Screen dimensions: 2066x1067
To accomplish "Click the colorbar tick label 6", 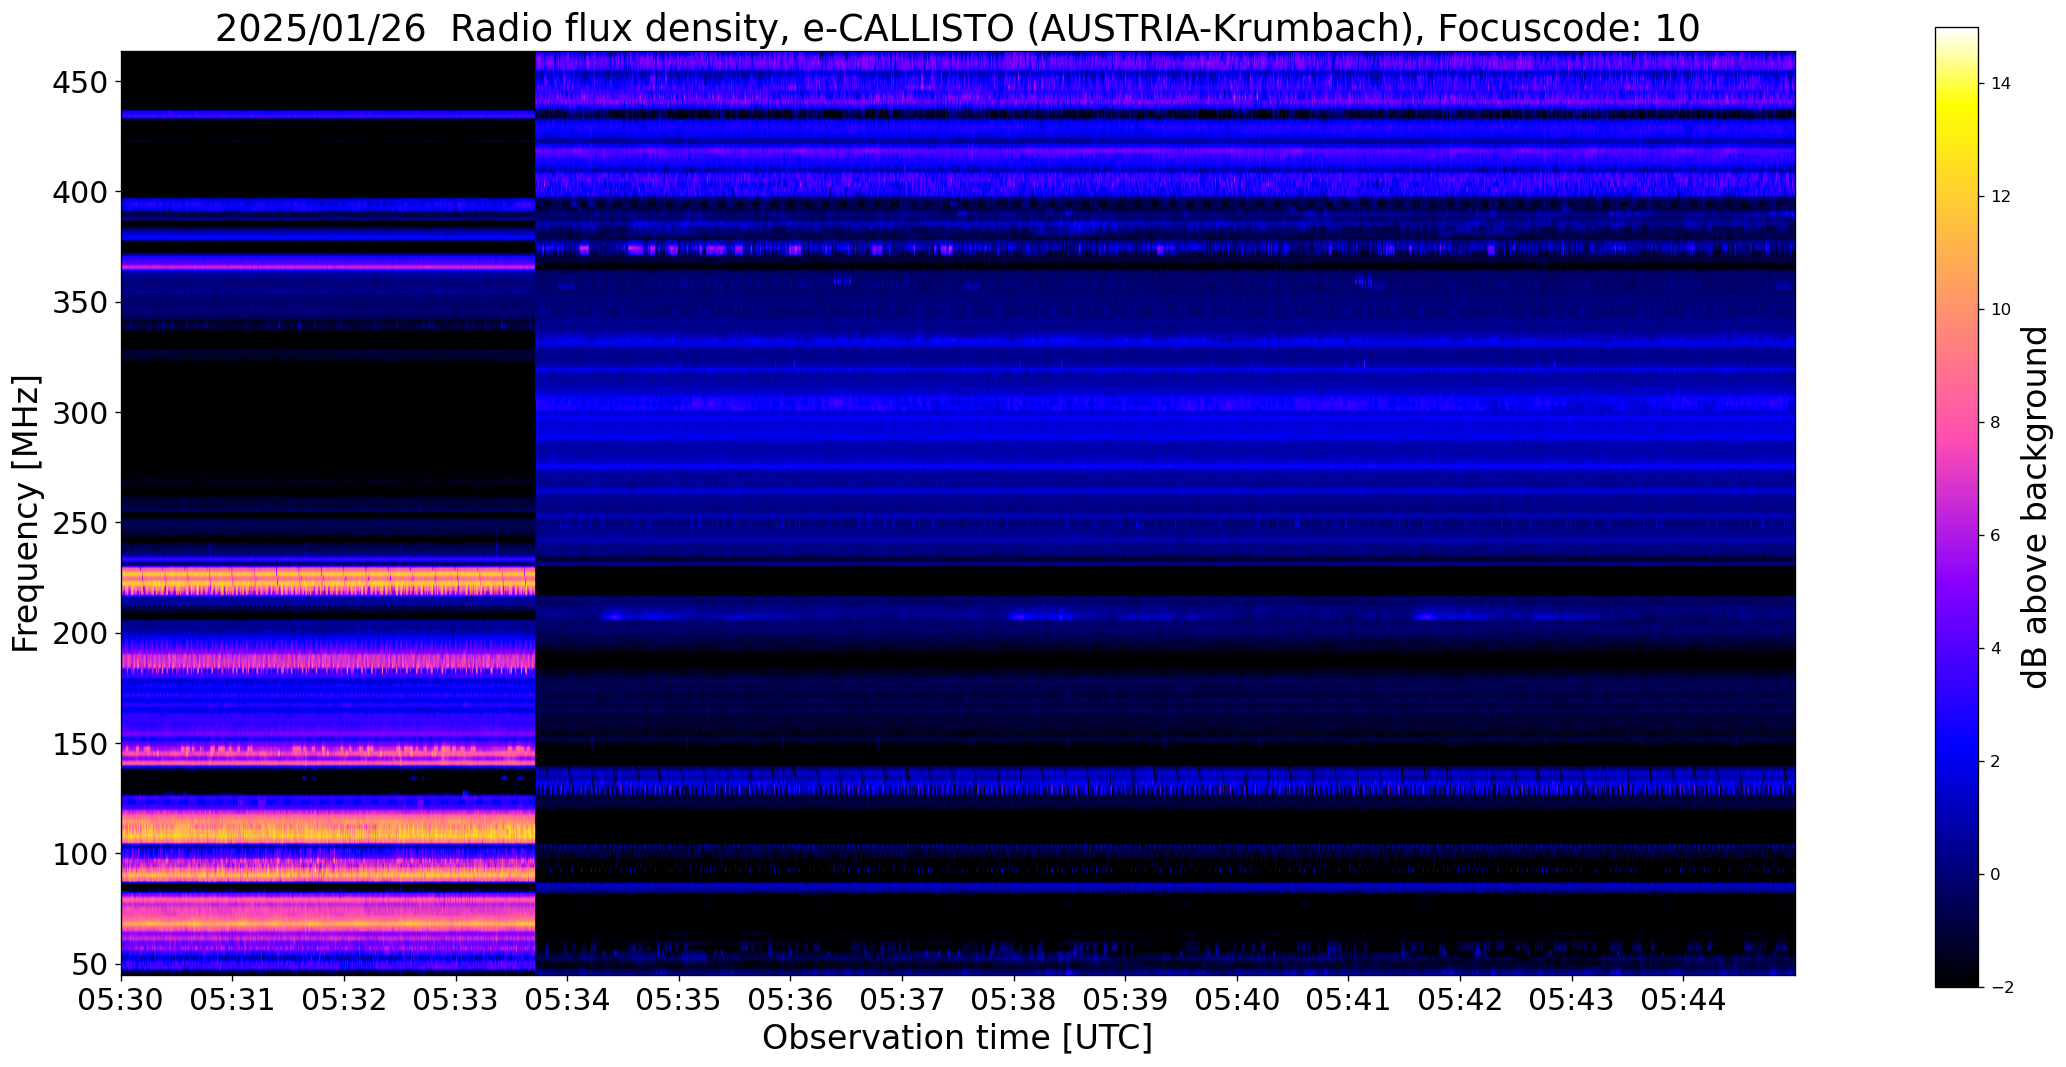I will coord(1996,536).
